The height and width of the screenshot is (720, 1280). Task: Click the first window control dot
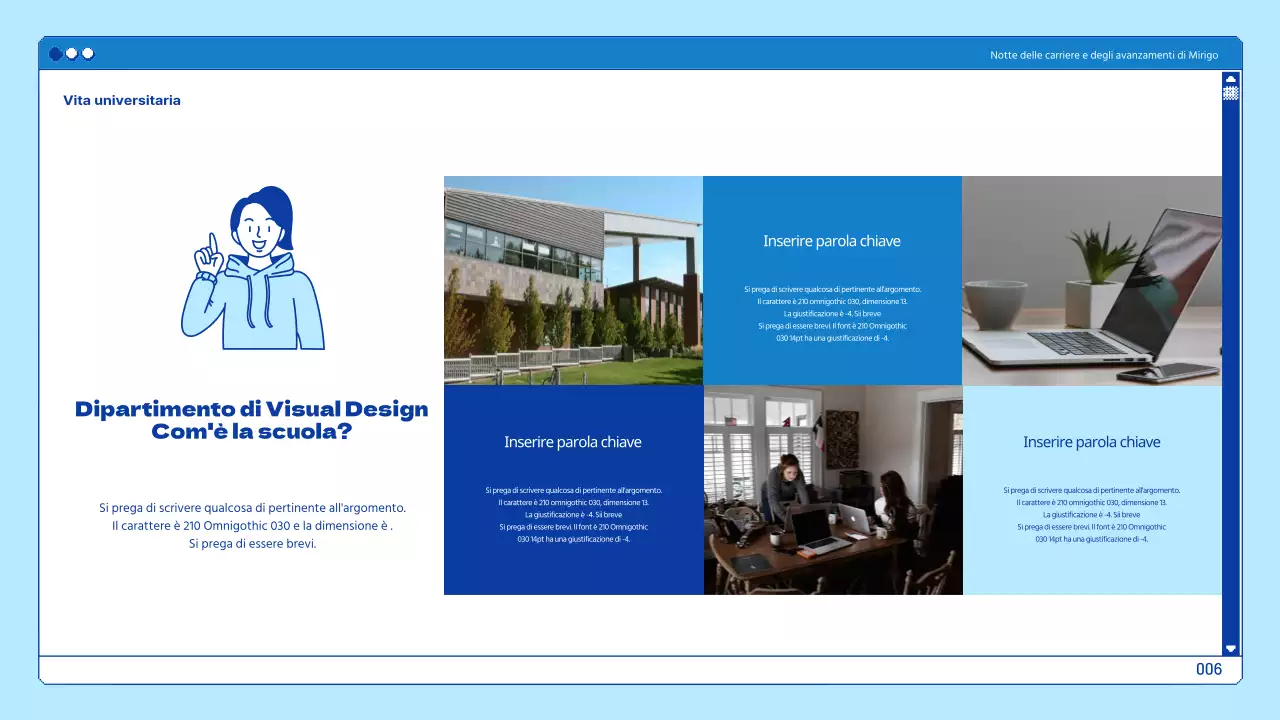pyautogui.click(x=55, y=54)
